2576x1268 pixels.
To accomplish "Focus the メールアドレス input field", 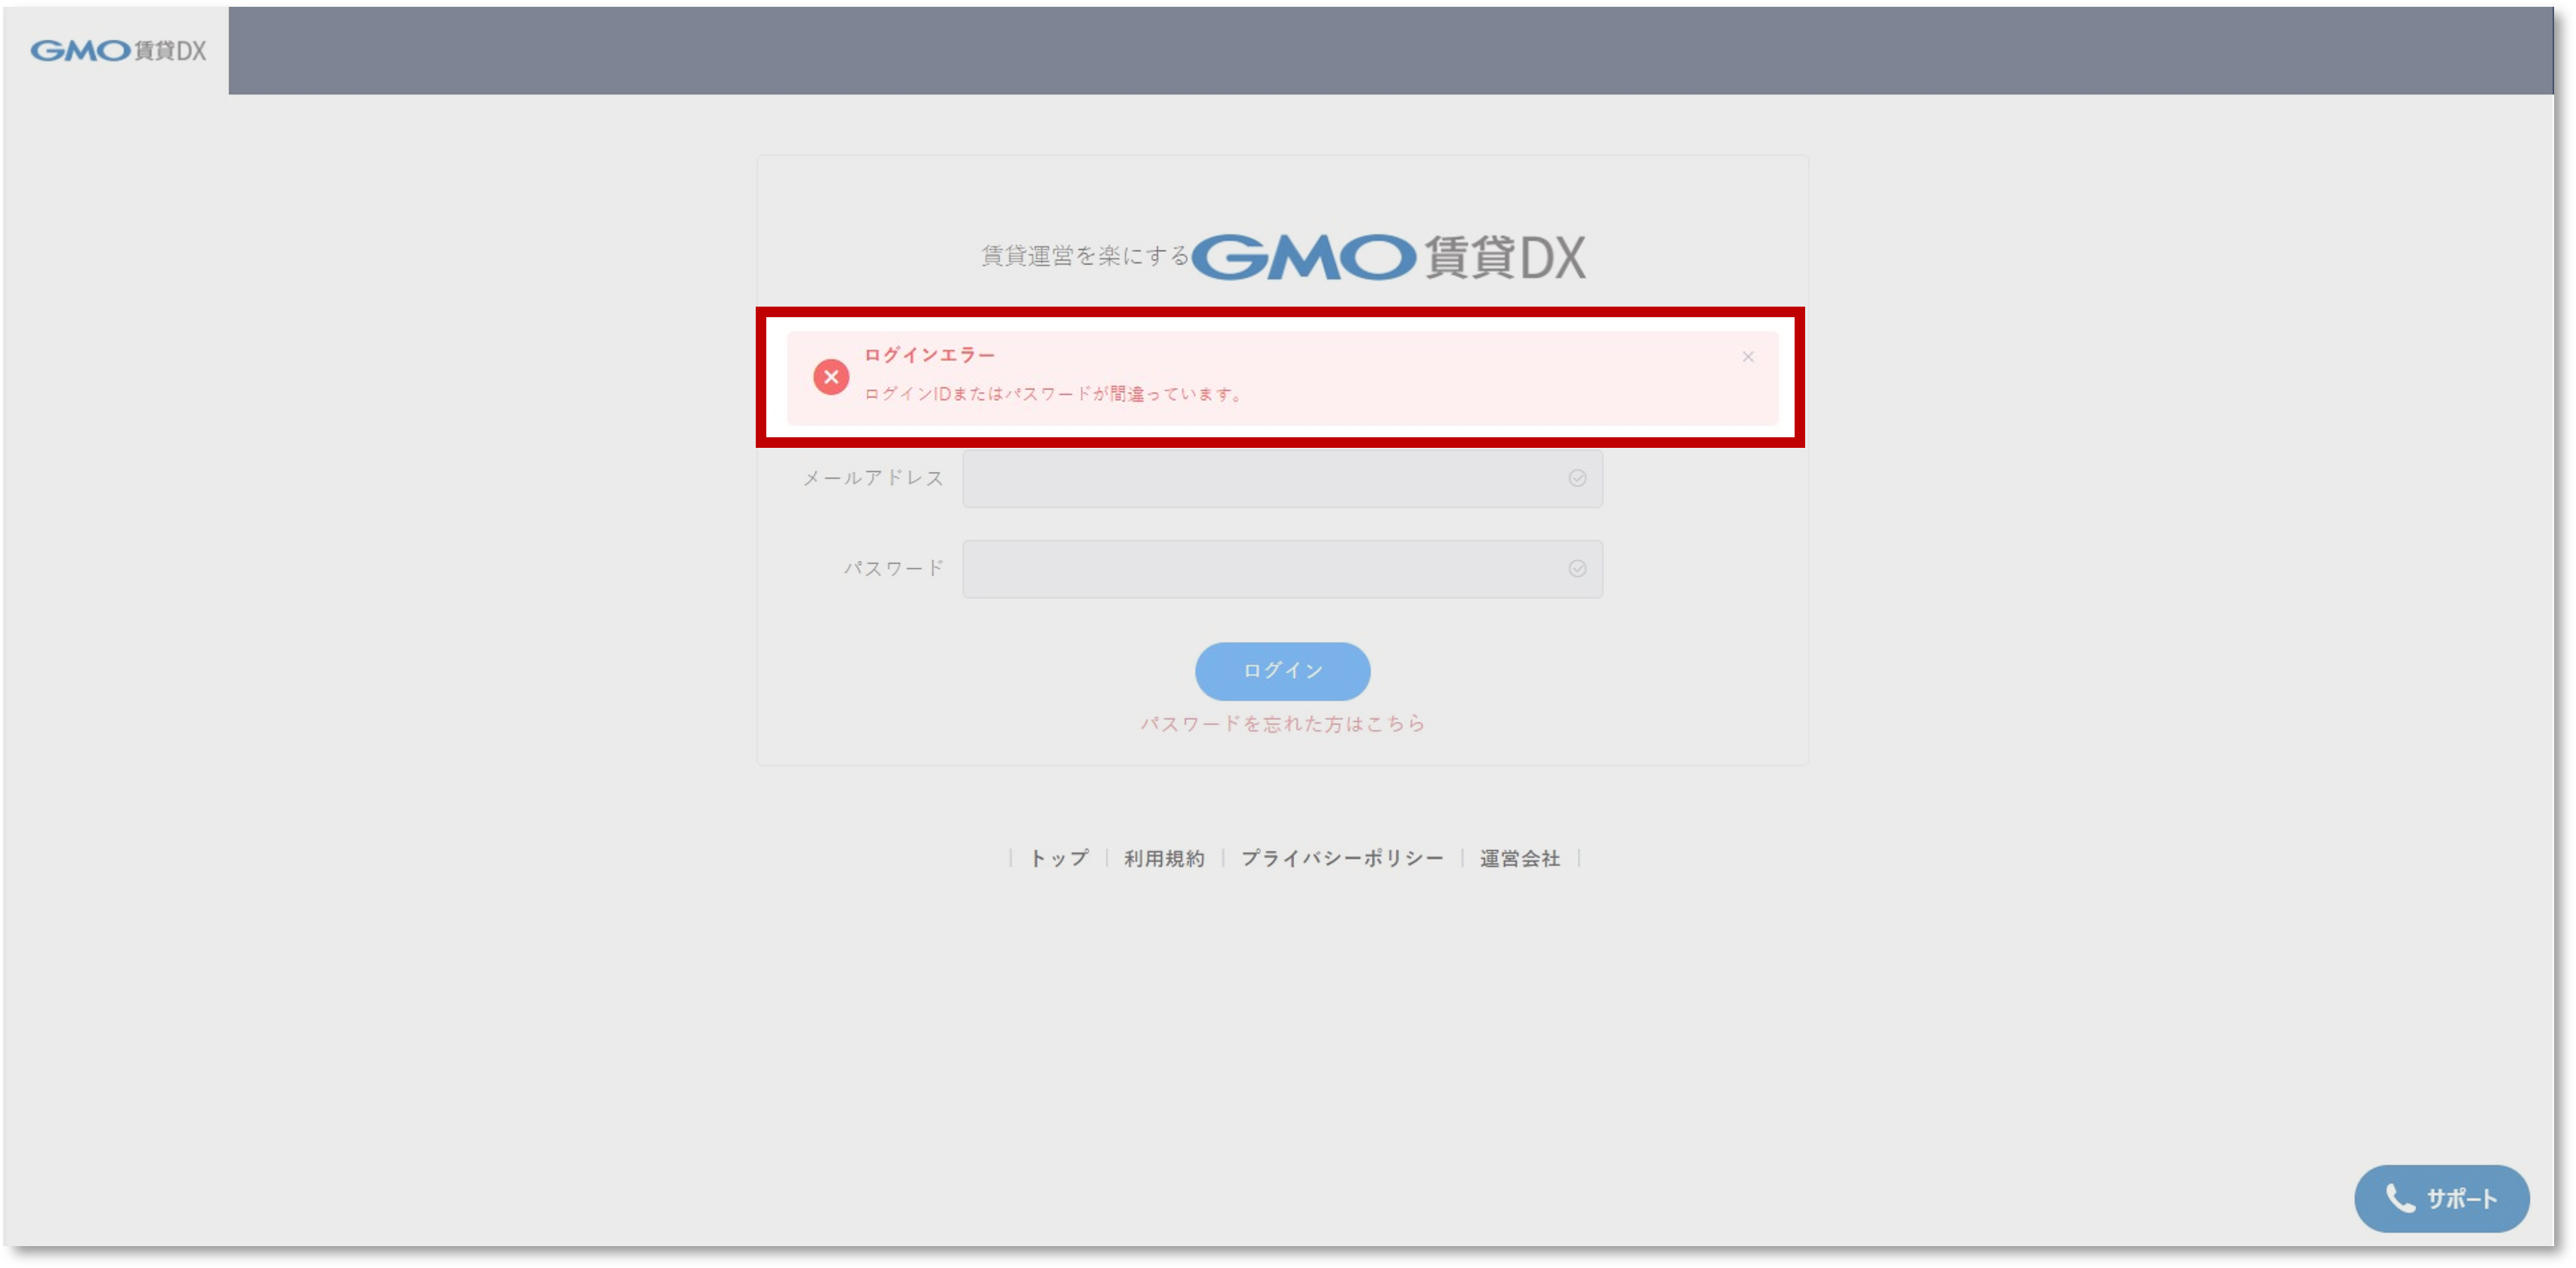I will tap(1282, 479).
